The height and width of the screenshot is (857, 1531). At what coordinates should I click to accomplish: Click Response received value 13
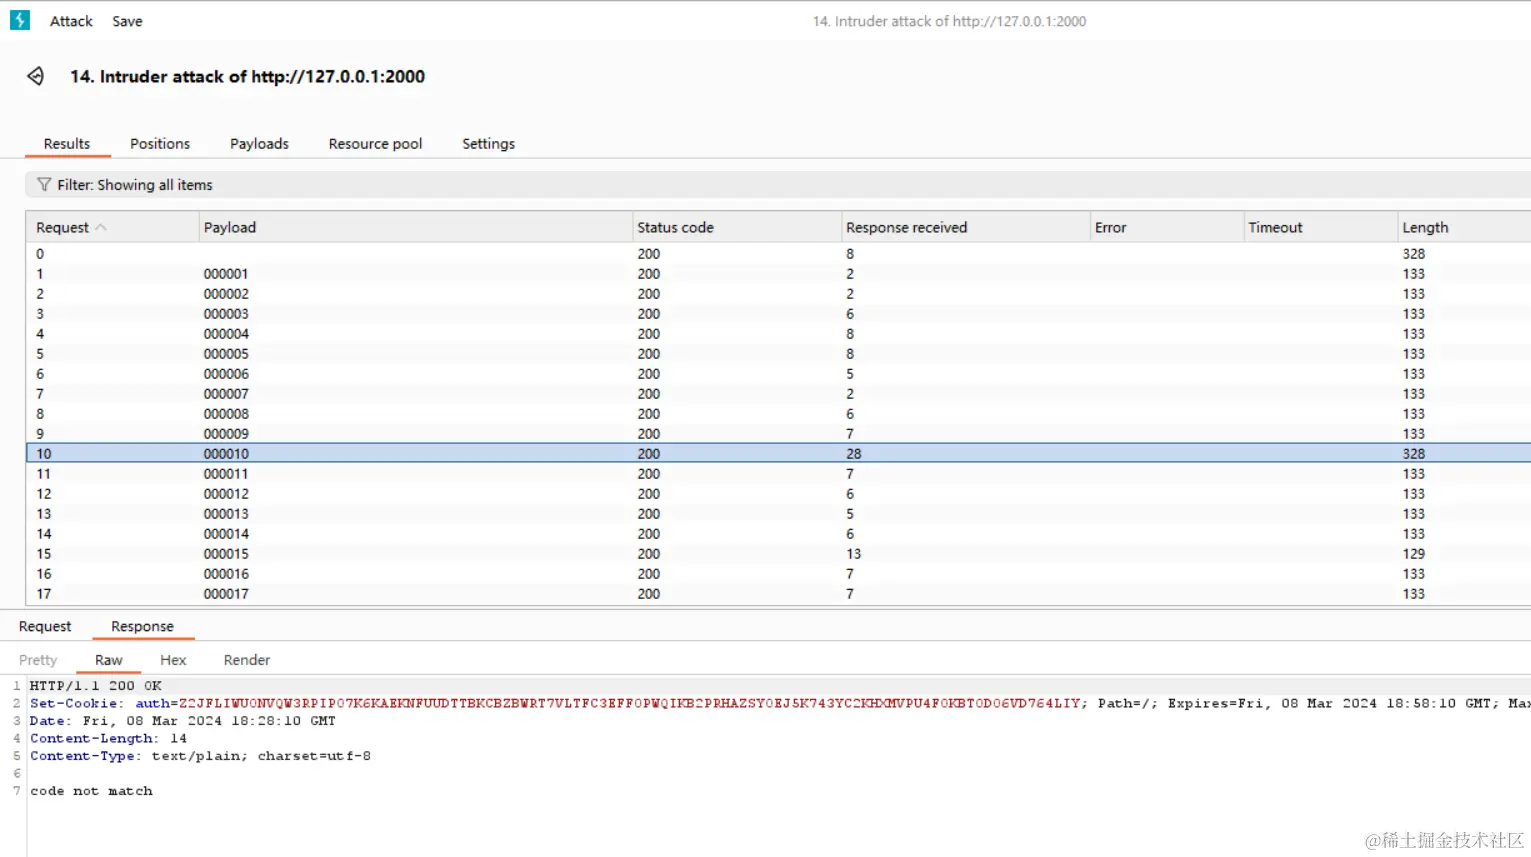click(x=853, y=554)
